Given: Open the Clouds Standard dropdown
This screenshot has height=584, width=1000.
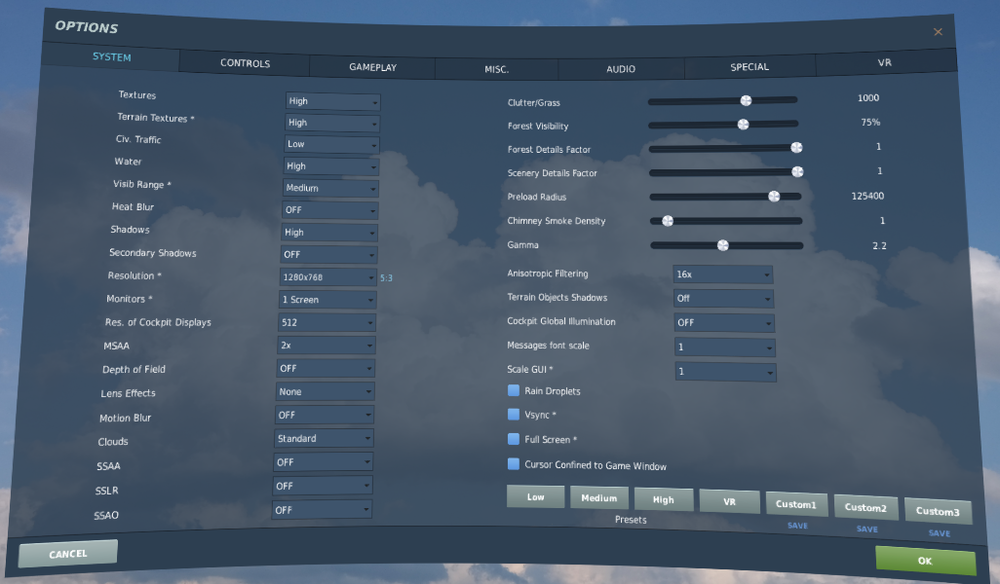Looking at the screenshot, I should [324, 438].
